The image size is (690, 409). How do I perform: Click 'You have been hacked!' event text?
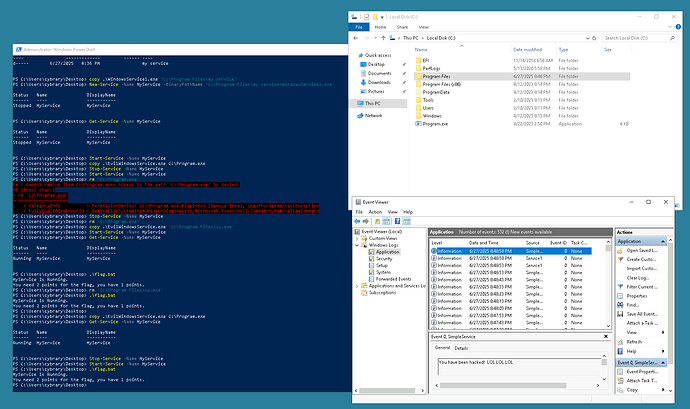(476, 362)
